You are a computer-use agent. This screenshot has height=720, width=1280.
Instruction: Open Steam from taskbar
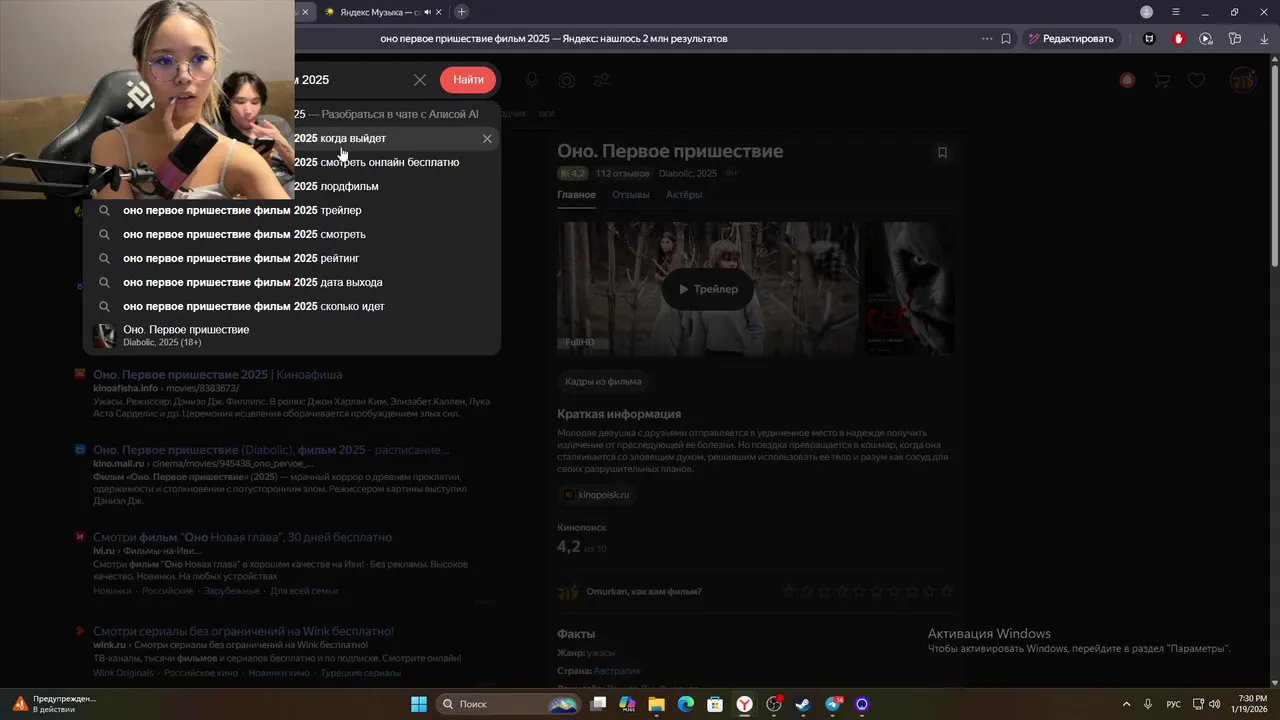(803, 704)
